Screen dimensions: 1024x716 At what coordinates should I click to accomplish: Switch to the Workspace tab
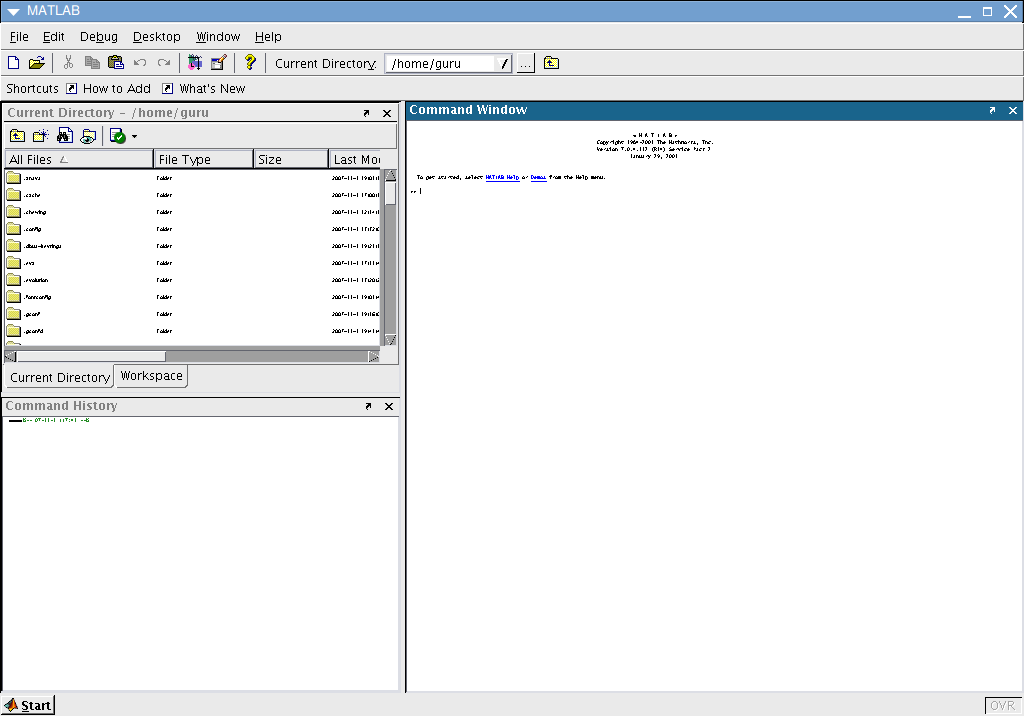[x=152, y=376]
